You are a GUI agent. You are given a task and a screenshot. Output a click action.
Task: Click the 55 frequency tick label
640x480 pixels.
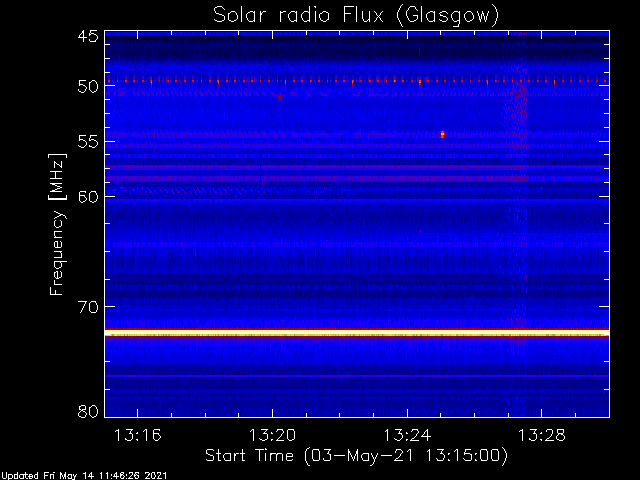tap(88, 142)
